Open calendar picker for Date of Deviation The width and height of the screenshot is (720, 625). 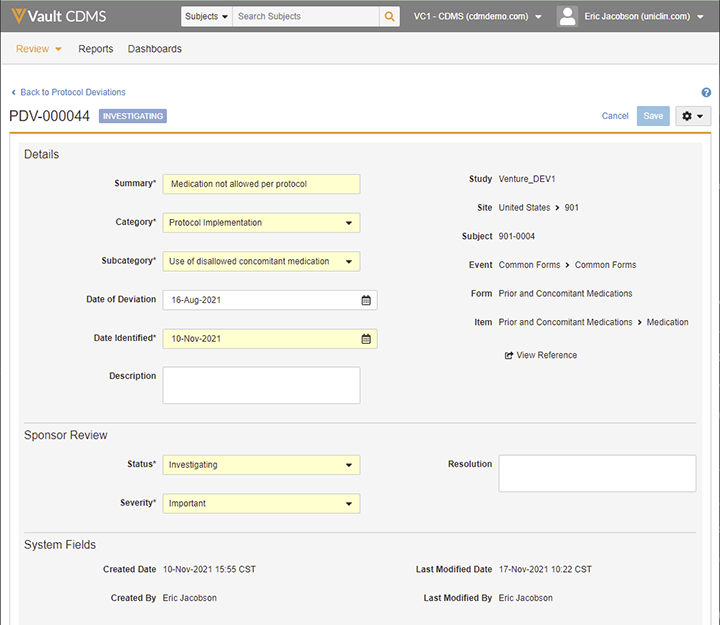tap(366, 300)
